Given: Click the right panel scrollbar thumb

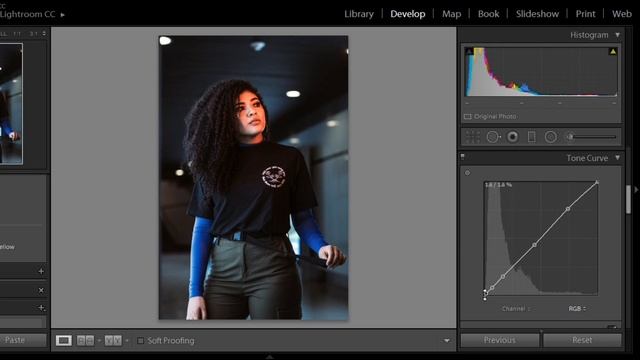Looking at the screenshot, I should (x=628, y=199).
